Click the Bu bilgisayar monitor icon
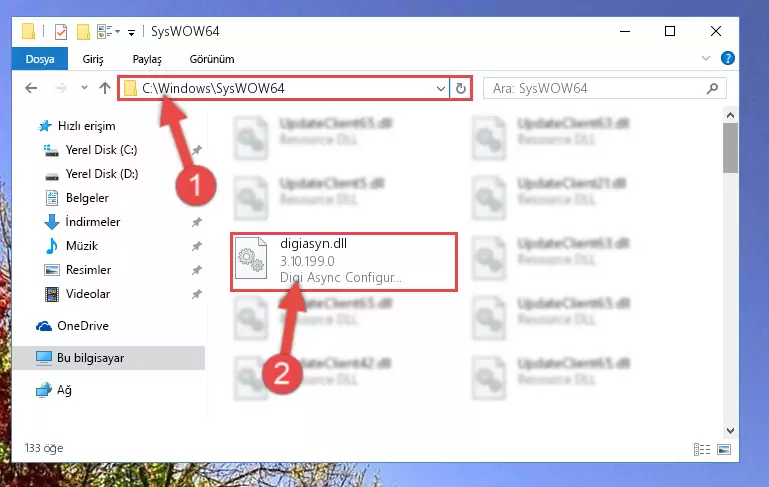The height and width of the screenshot is (487, 769). point(44,358)
